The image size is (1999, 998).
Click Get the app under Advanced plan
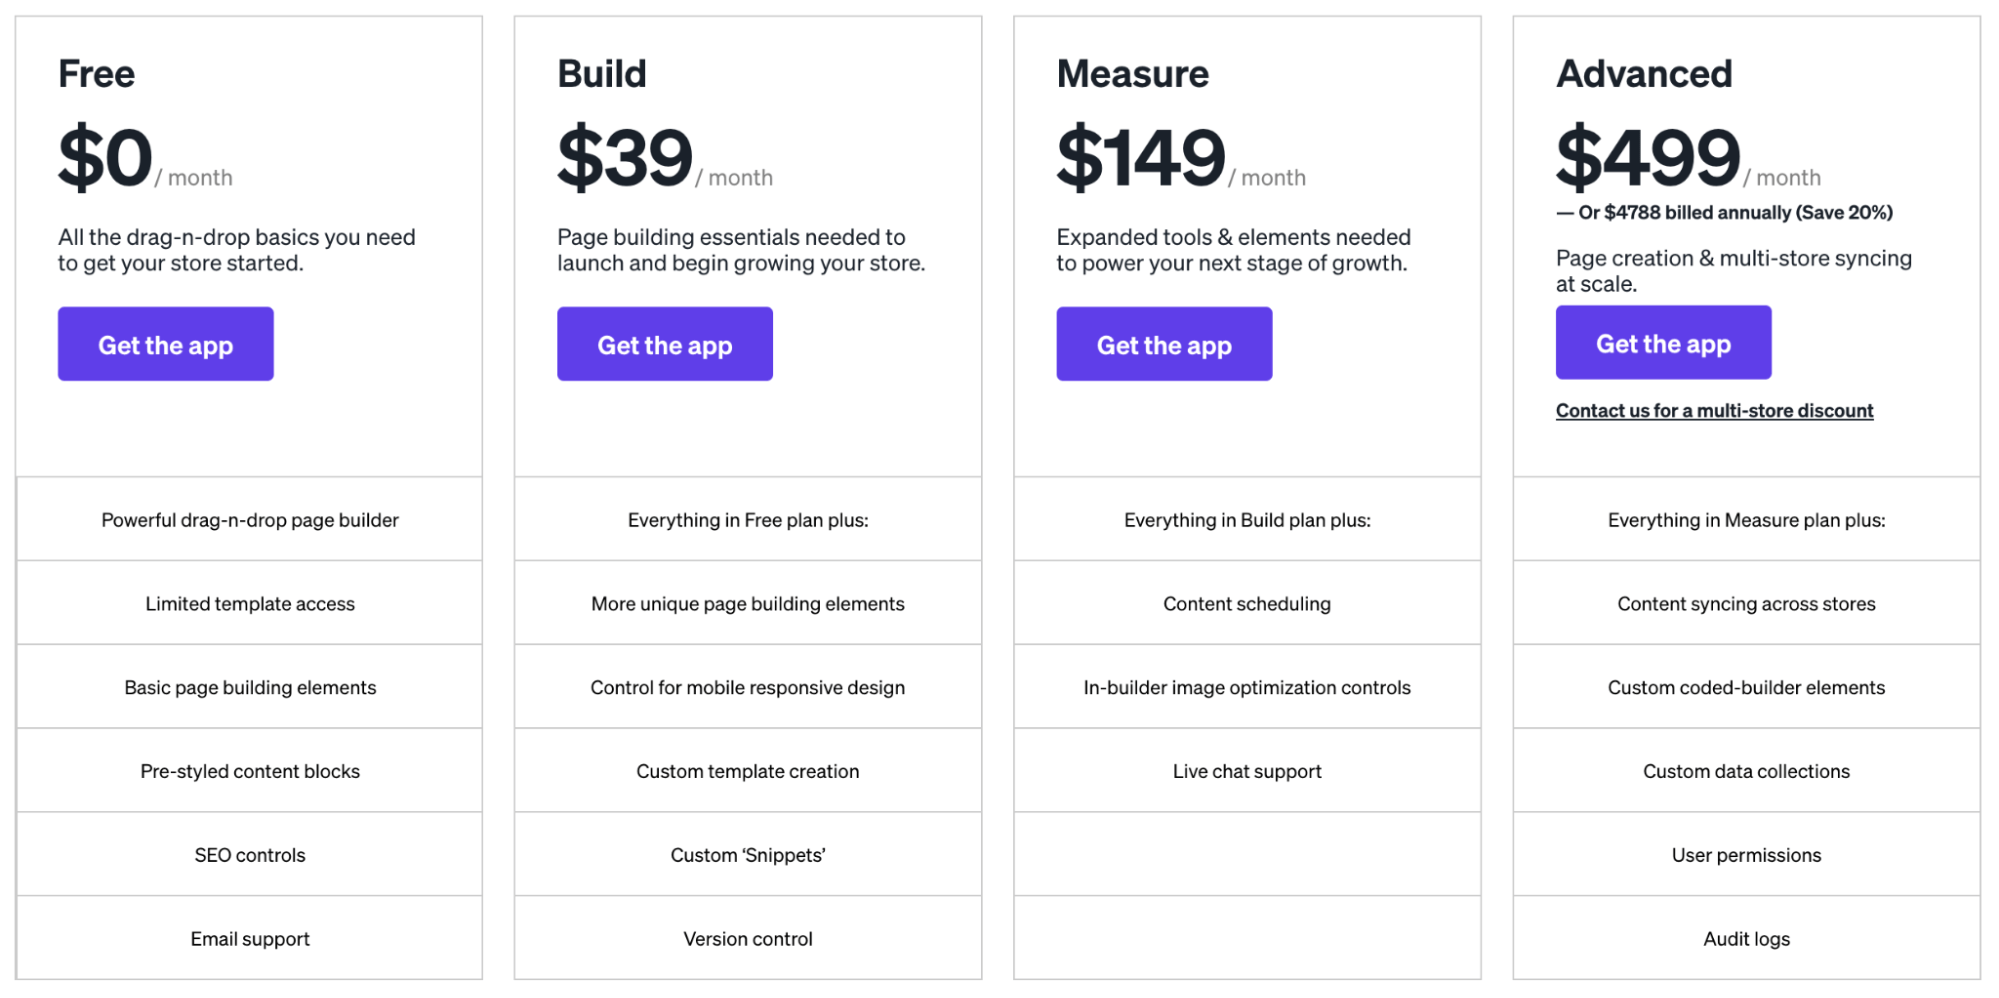click(1663, 342)
